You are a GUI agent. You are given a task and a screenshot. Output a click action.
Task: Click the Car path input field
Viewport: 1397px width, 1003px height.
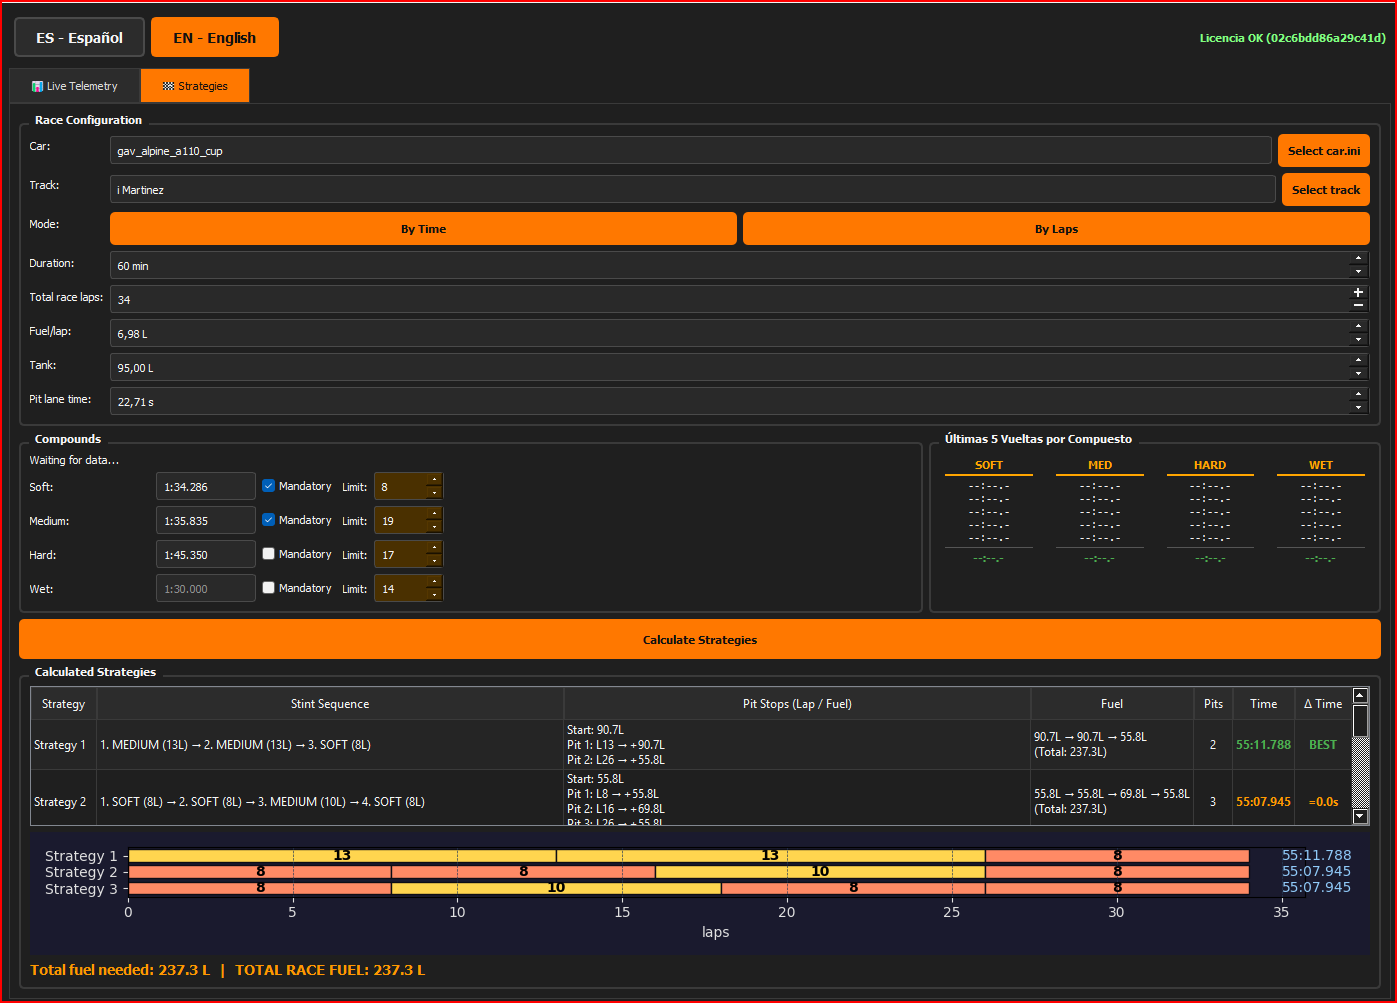[x=690, y=151]
